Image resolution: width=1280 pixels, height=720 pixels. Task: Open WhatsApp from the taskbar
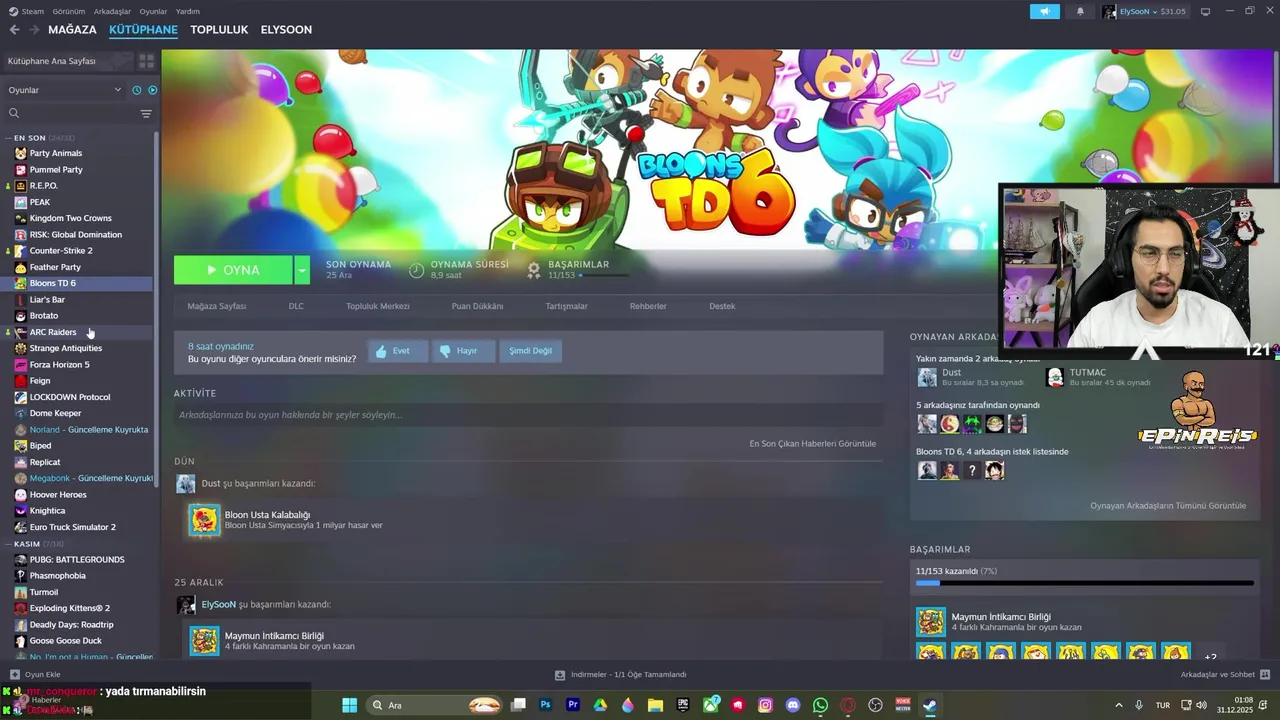coord(820,705)
